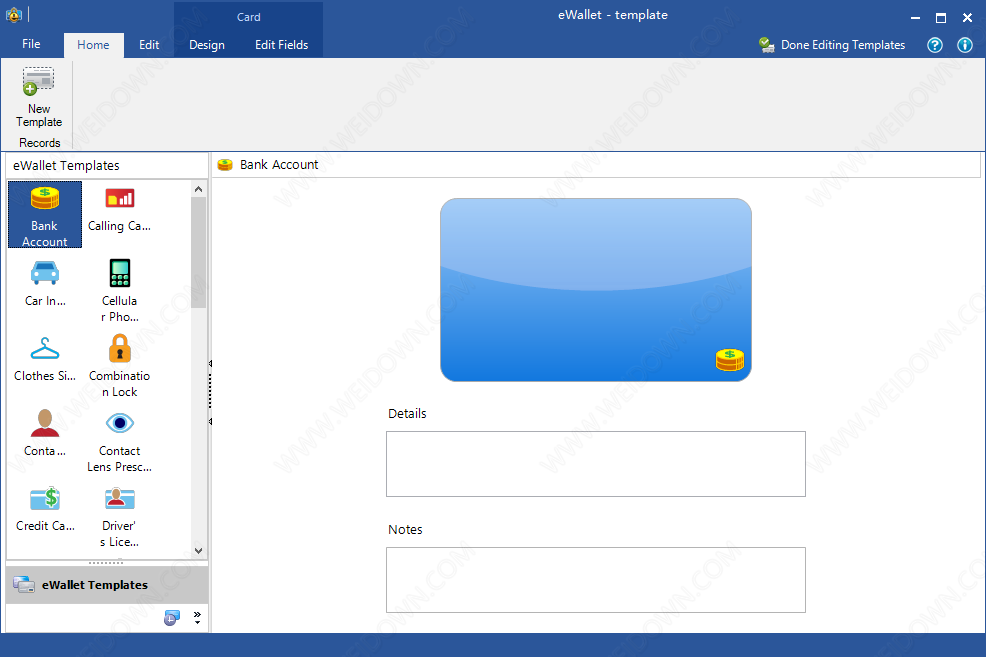The height and width of the screenshot is (657, 986).
Task: Click the eWallet Templates pane cards icon
Action: 24,584
